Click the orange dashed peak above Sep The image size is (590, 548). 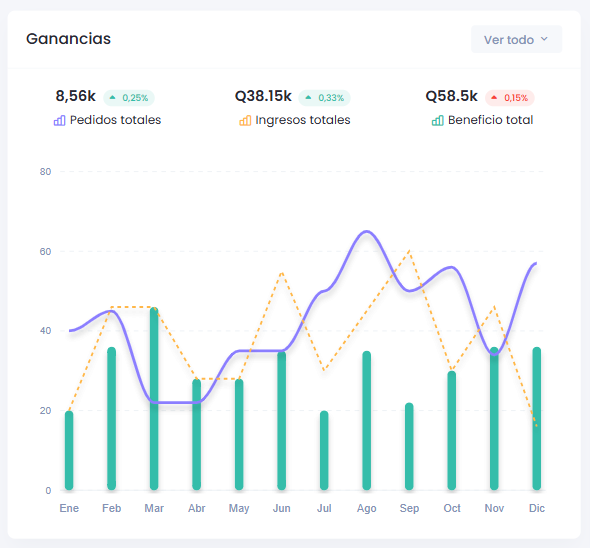[409, 251]
